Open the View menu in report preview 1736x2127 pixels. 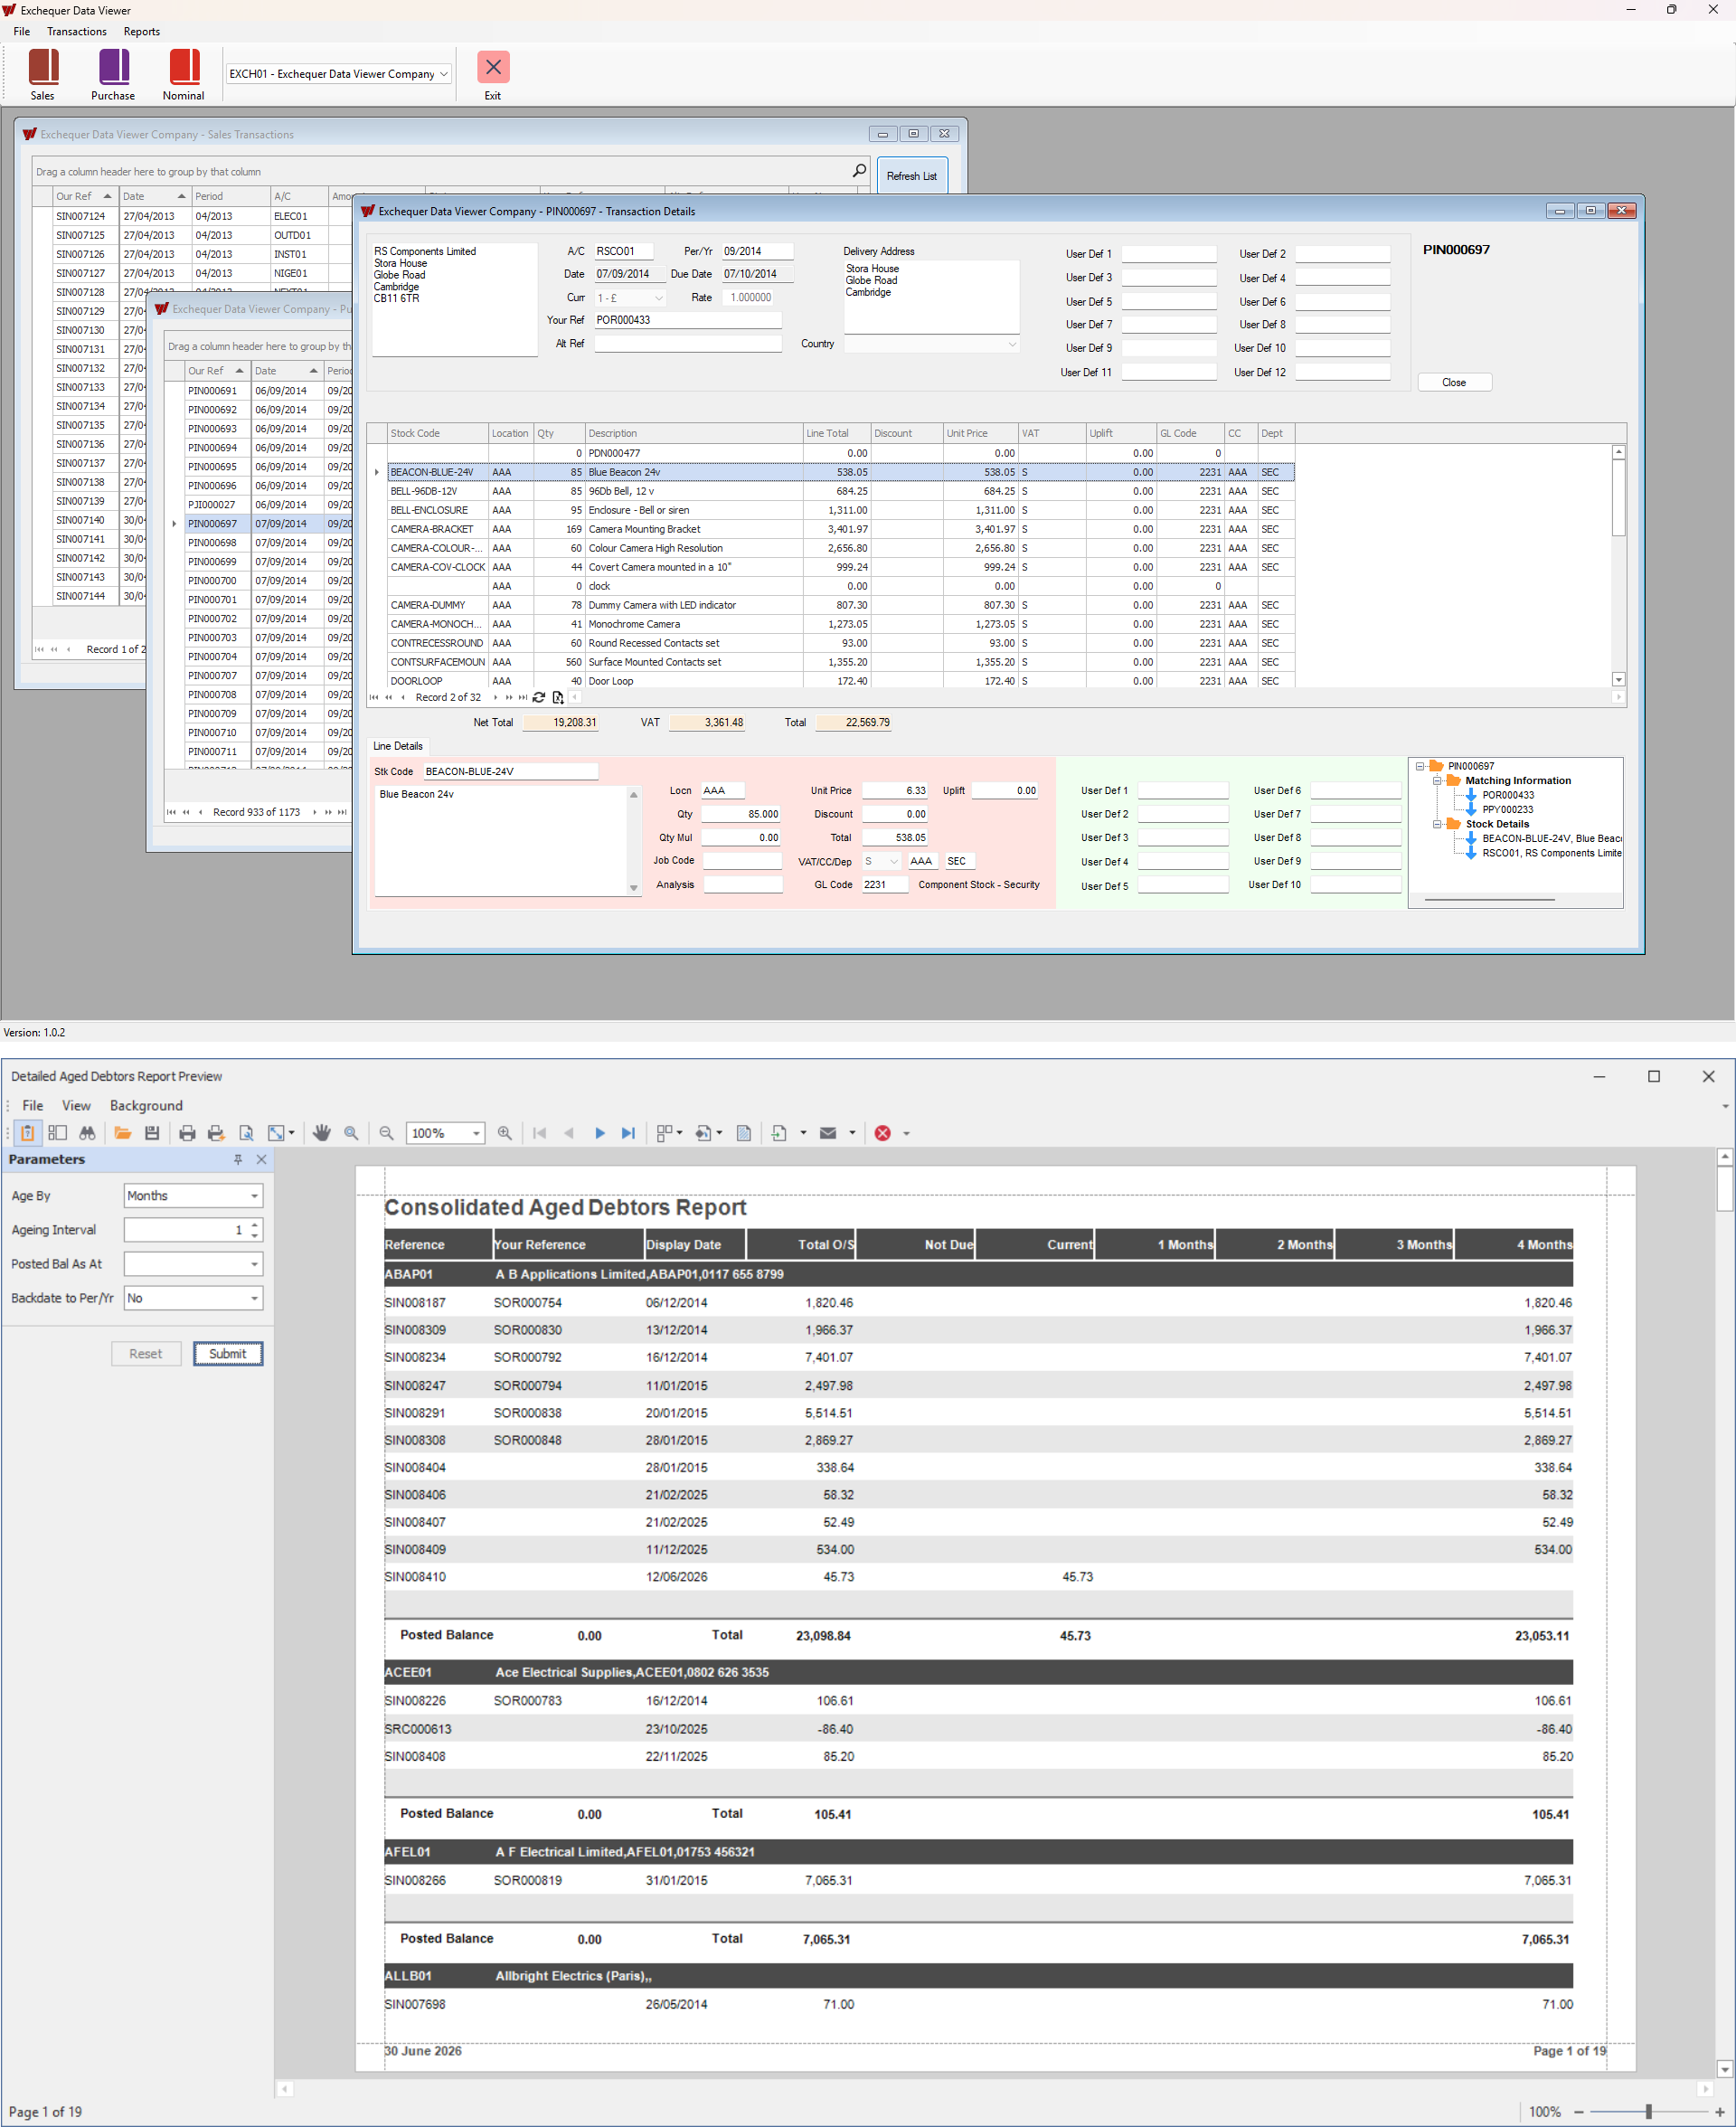tap(76, 1105)
